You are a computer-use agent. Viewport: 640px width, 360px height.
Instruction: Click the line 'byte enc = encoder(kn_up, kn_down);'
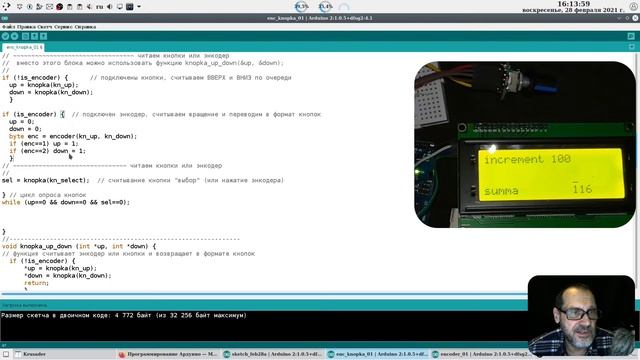click(73, 136)
